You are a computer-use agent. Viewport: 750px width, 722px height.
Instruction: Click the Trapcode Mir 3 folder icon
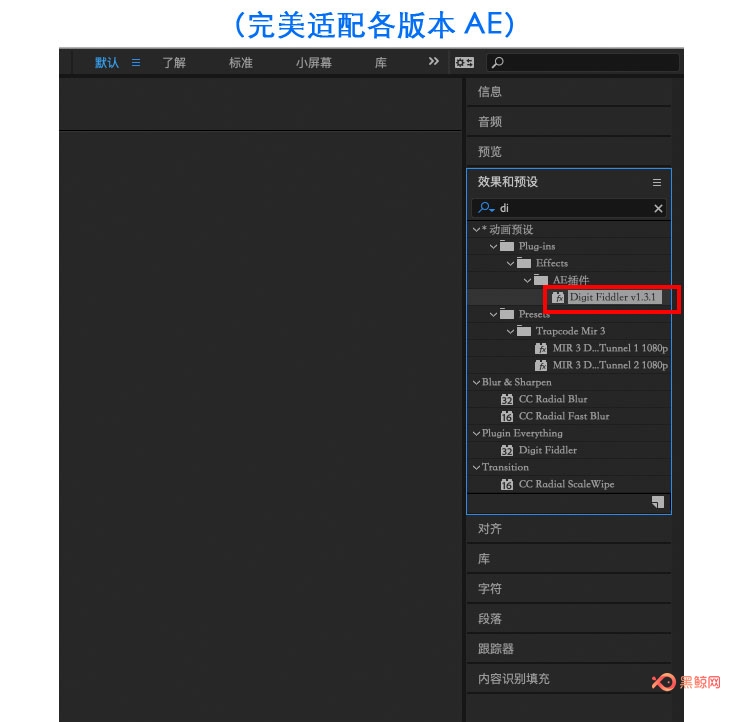pyautogui.click(x=524, y=331)
